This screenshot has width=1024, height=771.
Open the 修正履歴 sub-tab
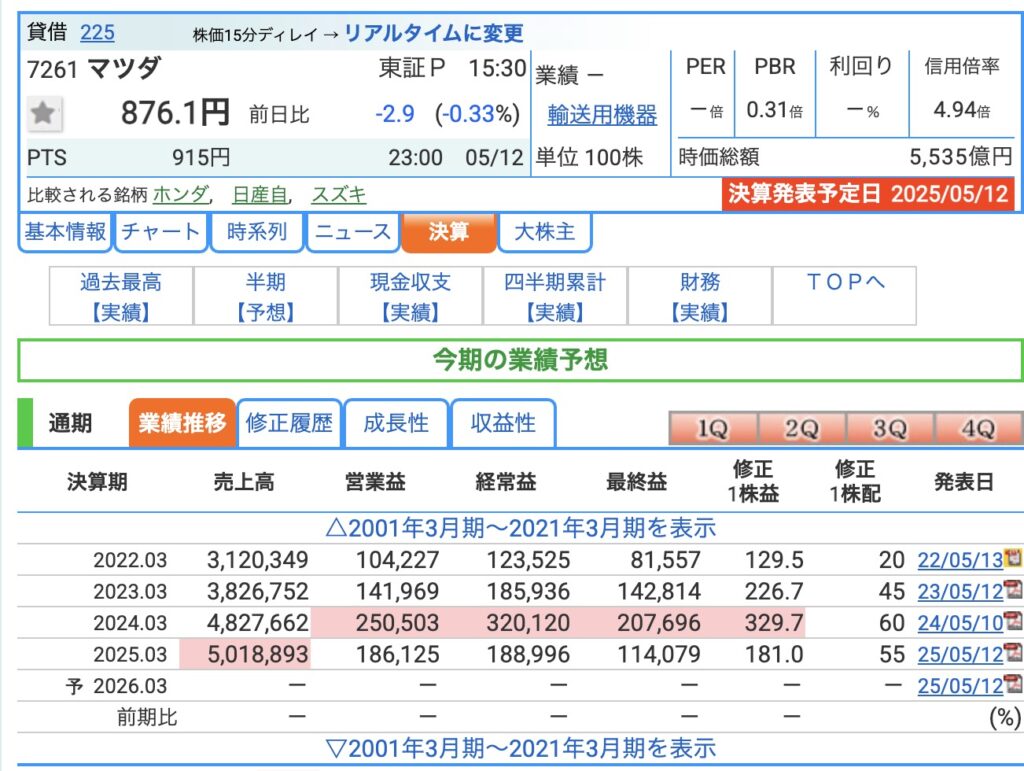[289, 423]
